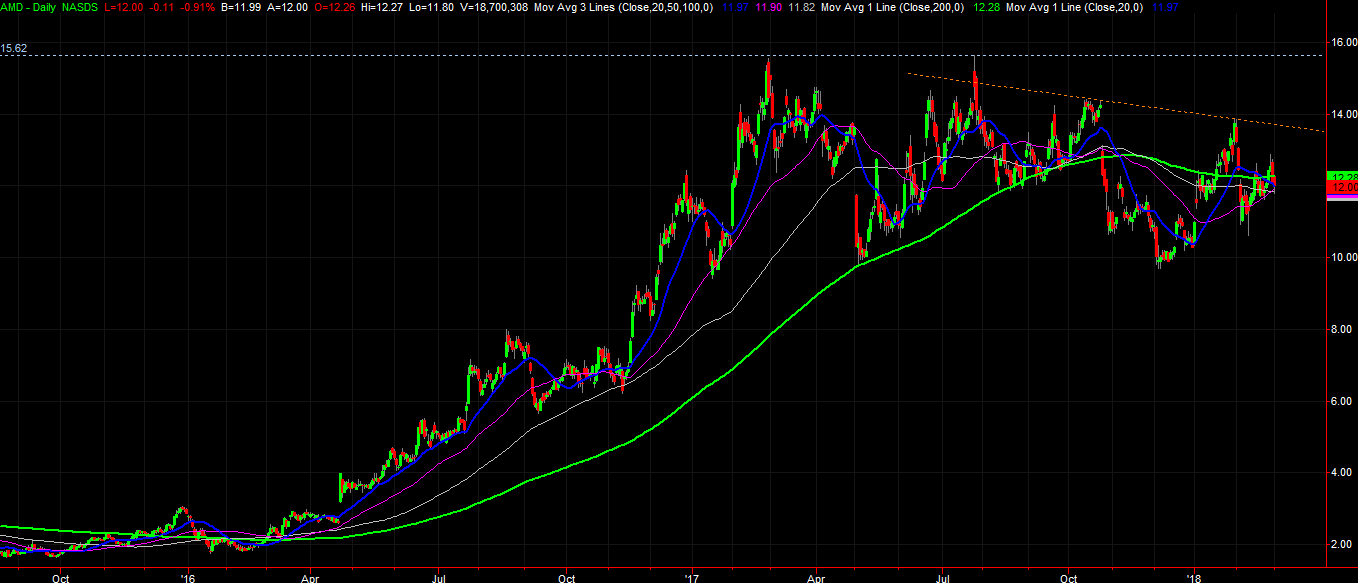Click the AMD - Daily symbol label
The height and width of the screenshot is (583, 1358).
pyautogui.click(x=30, y=7)
